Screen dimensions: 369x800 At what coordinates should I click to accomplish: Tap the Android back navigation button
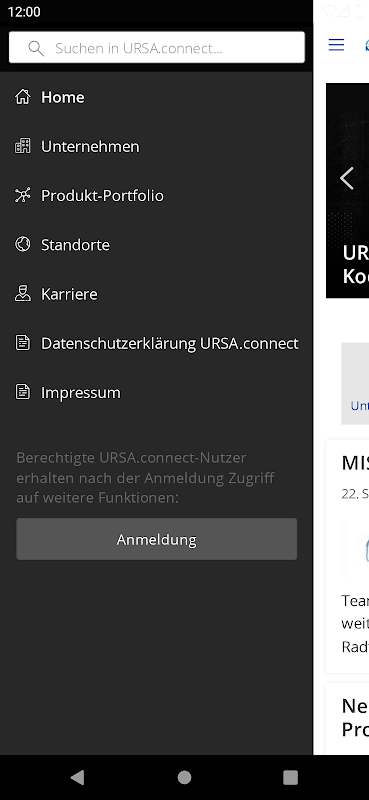[77, 777]
